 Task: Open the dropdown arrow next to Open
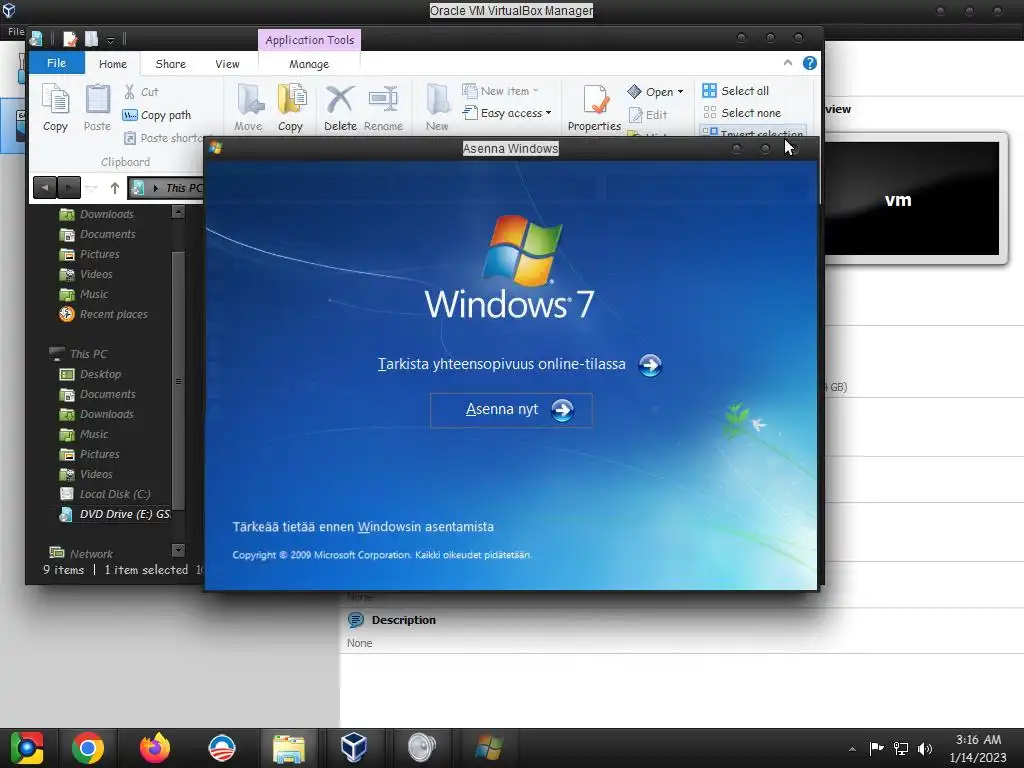(680, 91)
